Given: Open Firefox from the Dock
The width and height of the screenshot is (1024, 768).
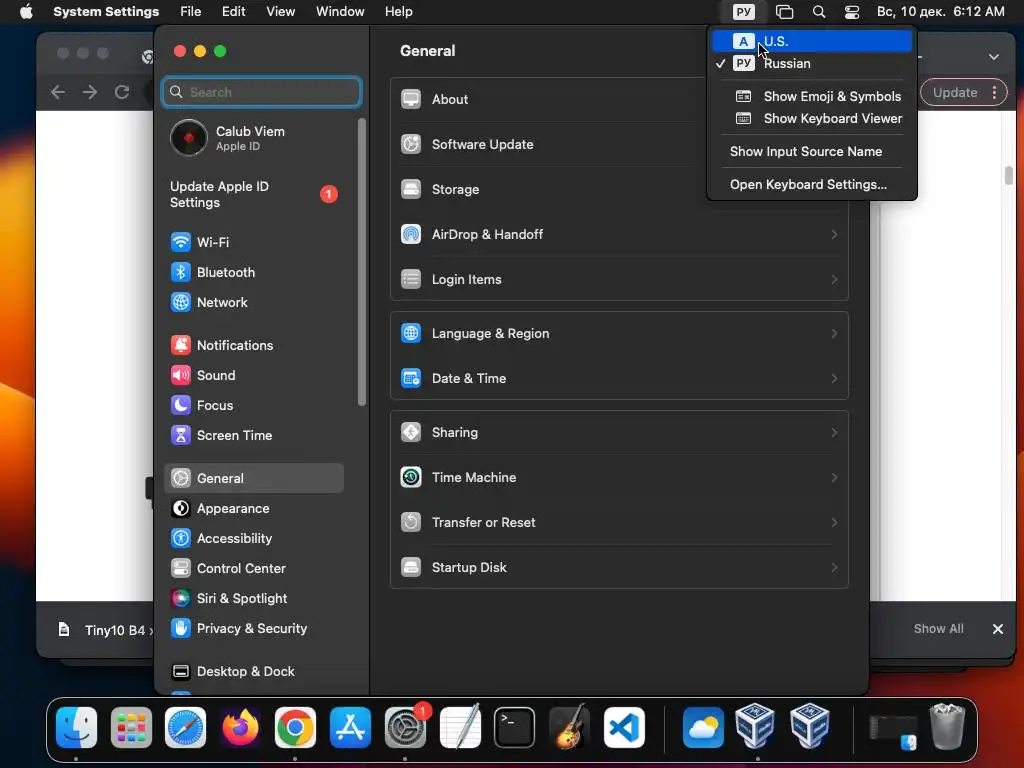Looking at the screenshot, I should pos(240,728).
